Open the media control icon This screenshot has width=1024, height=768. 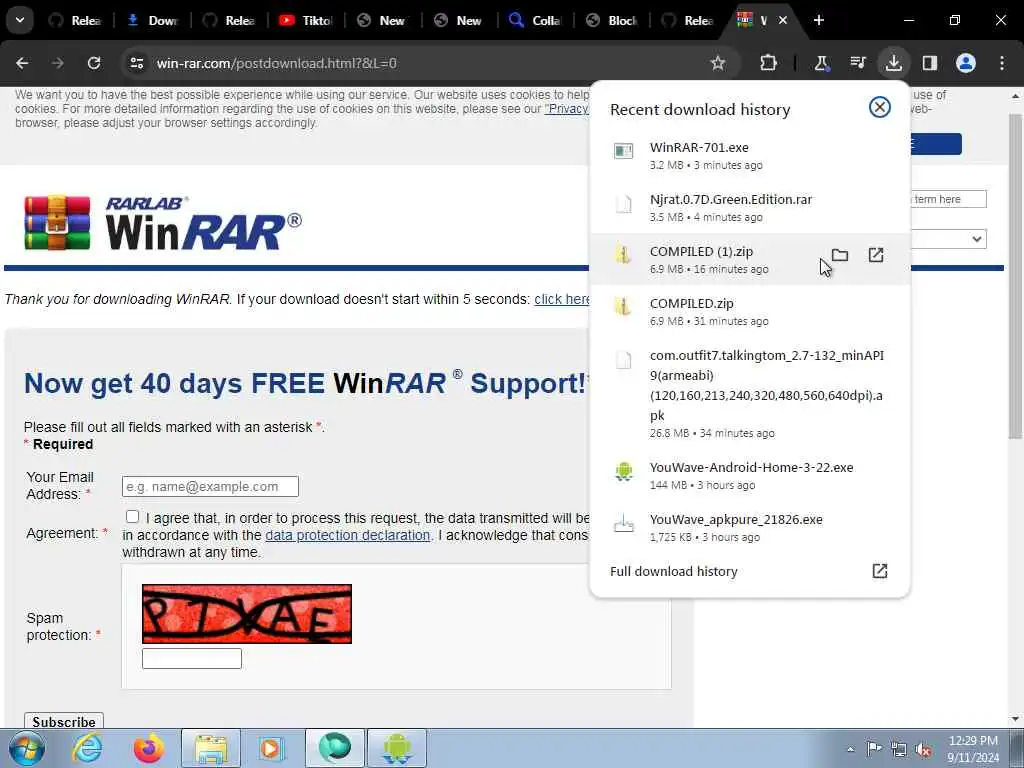857,63
